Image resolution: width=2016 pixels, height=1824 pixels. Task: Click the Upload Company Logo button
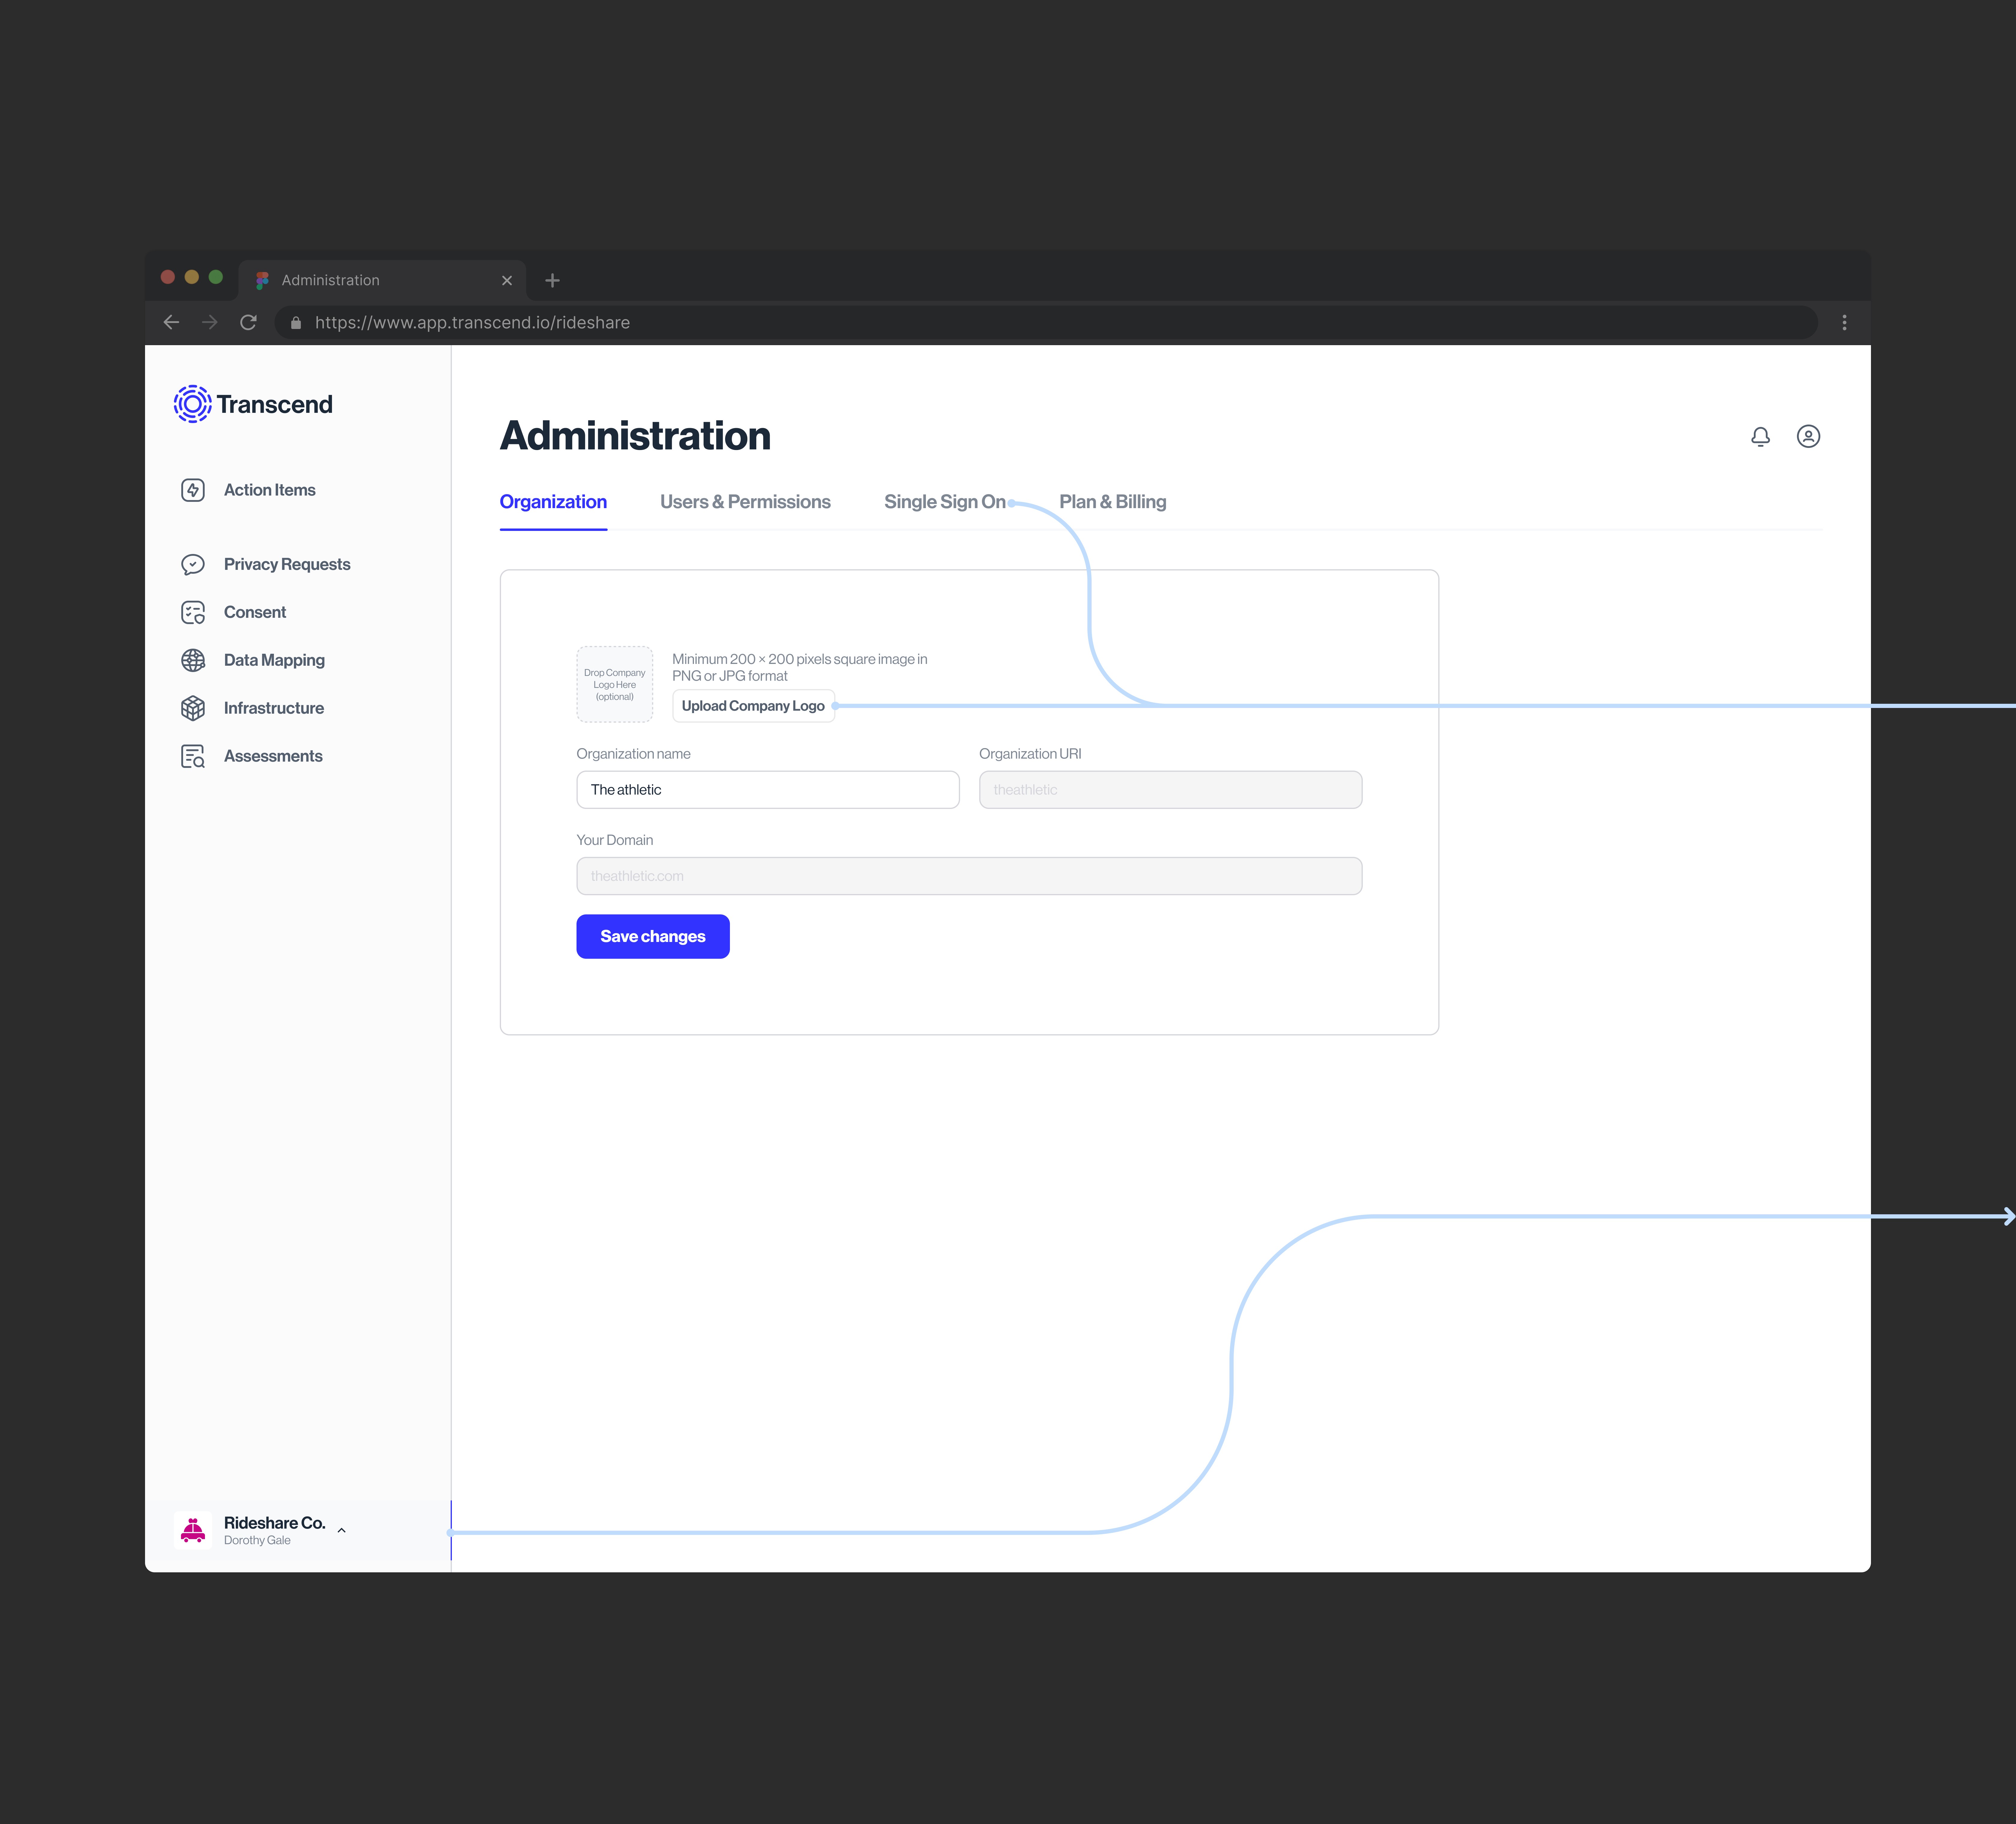click(753, 706)
